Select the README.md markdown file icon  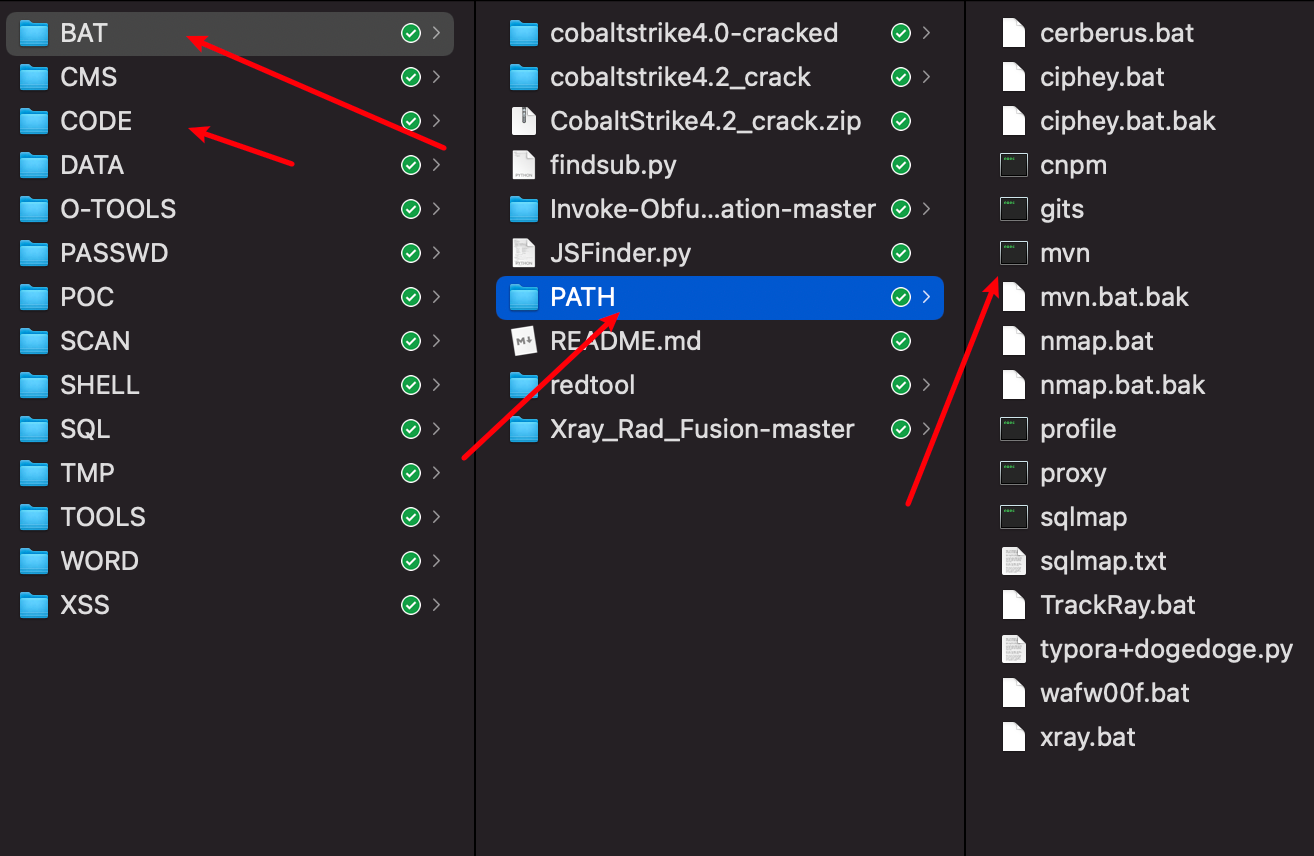click(524, 342)
